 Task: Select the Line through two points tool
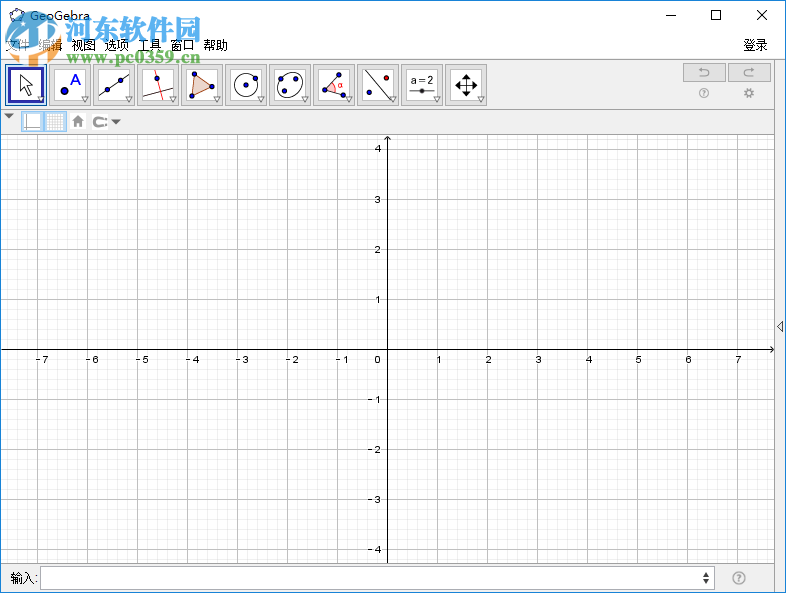(114, 85)
